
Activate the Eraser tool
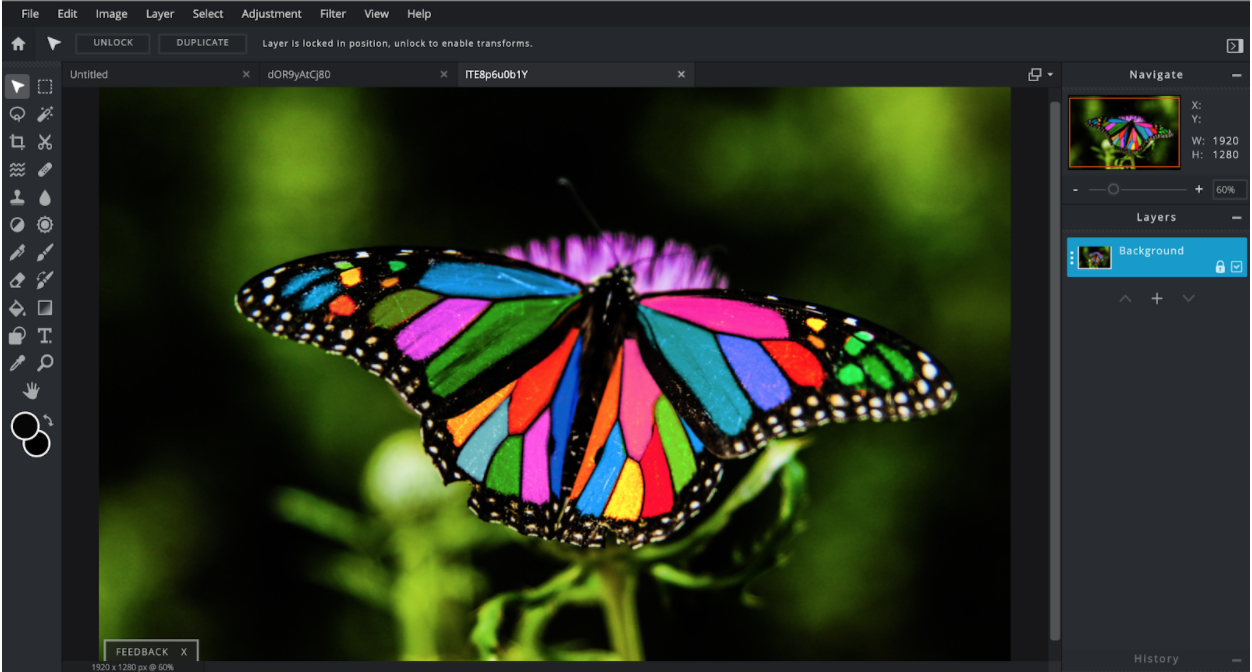click(17, 280)
